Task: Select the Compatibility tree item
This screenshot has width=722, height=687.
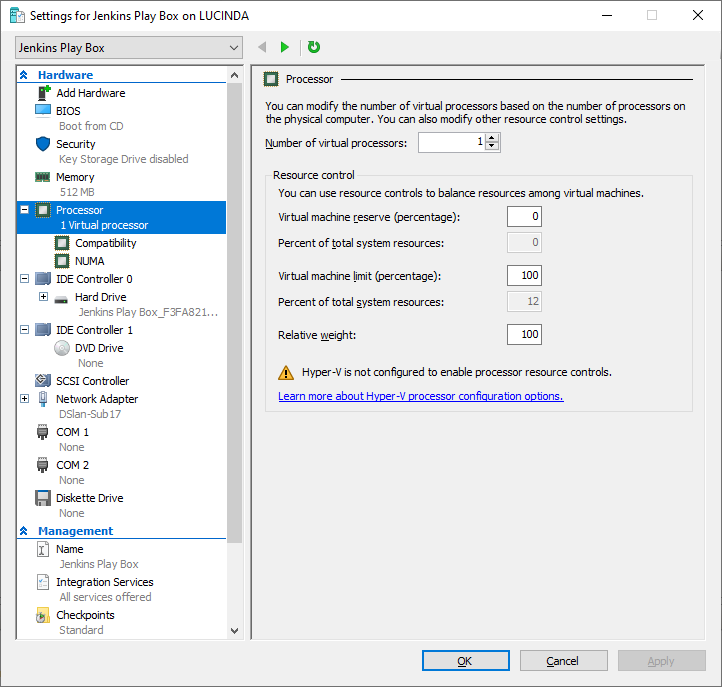Action: coord(105,243)
